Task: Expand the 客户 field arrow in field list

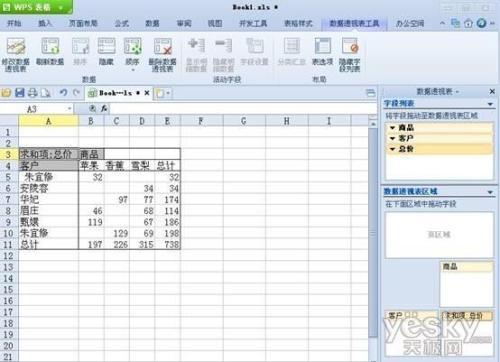Action: click(392, 138)
